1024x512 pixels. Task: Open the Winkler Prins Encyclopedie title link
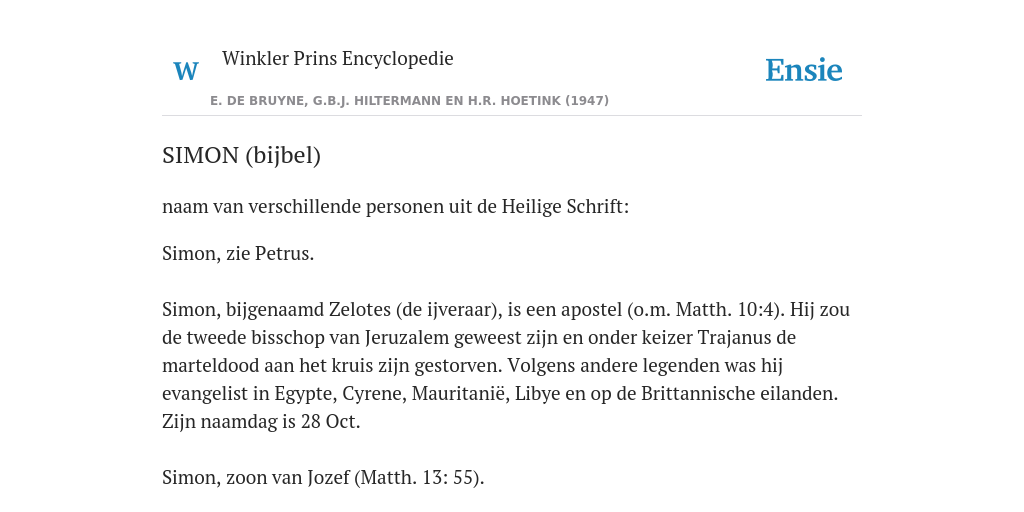pyautogui.click(x=338, y=58)
